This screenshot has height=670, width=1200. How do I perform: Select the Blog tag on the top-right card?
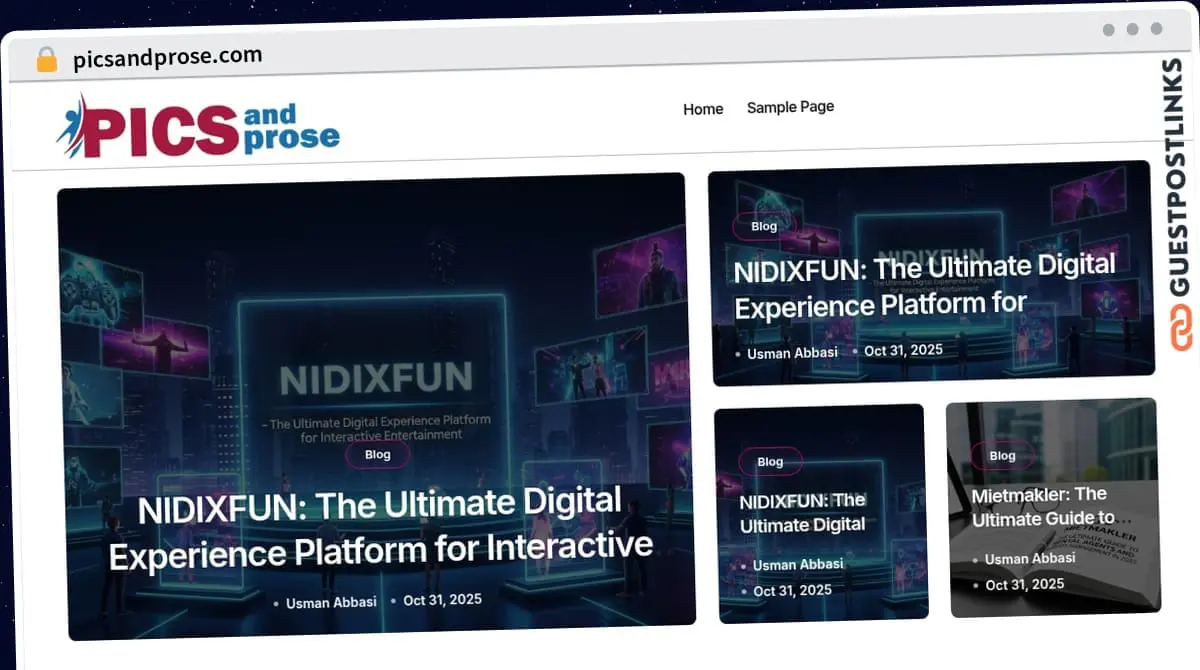pyautogui.click(x=764, y=226)
